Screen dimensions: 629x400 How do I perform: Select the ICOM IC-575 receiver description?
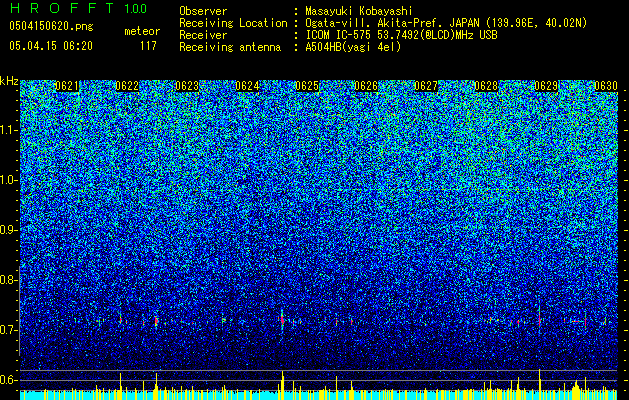coord(401,35)
